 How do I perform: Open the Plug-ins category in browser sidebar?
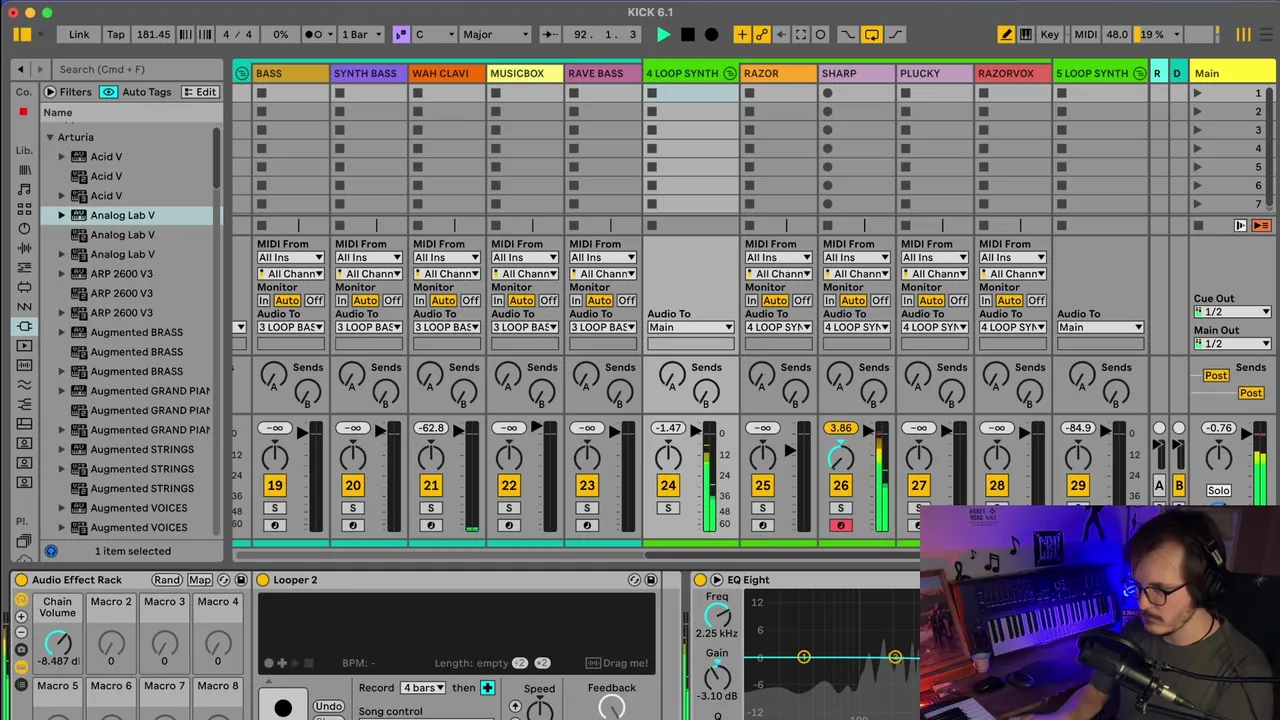click(24, 326)
